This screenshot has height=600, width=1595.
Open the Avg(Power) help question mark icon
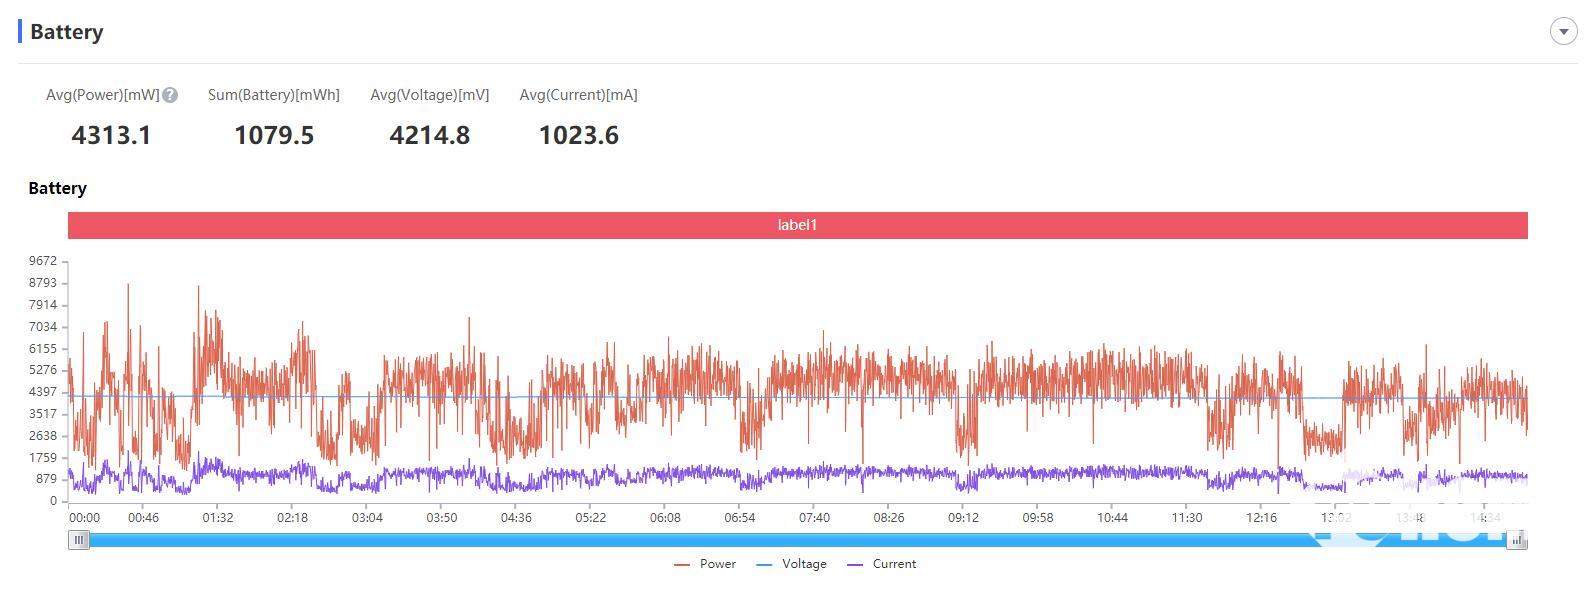click(x=170, y=95)
